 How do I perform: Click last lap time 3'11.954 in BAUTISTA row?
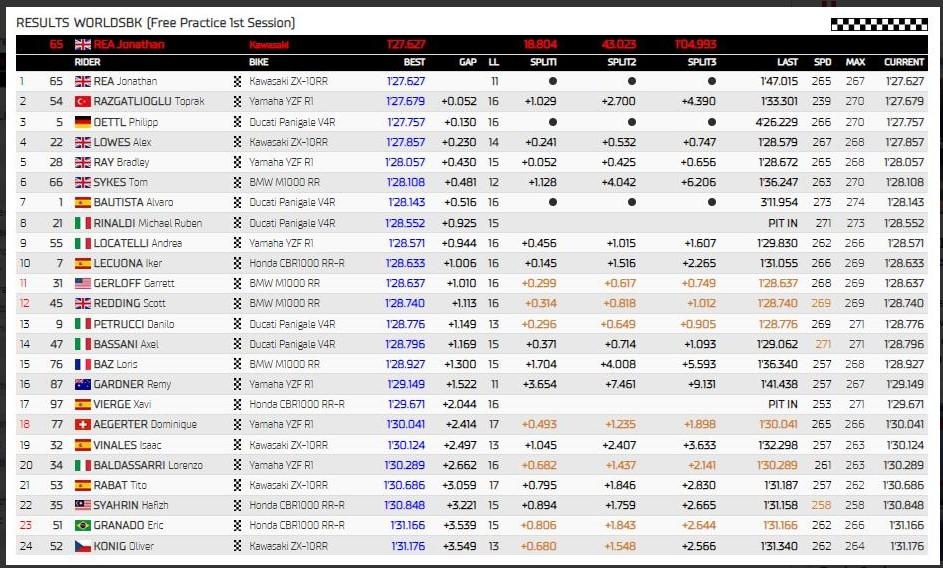click(779, 203)
